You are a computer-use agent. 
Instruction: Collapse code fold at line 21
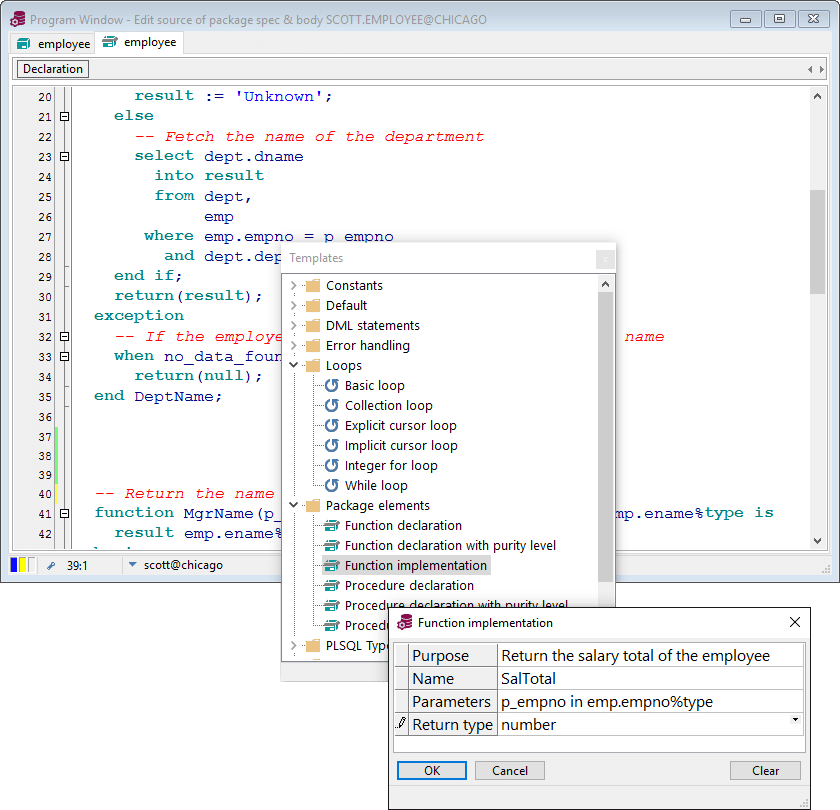(65, 116)
